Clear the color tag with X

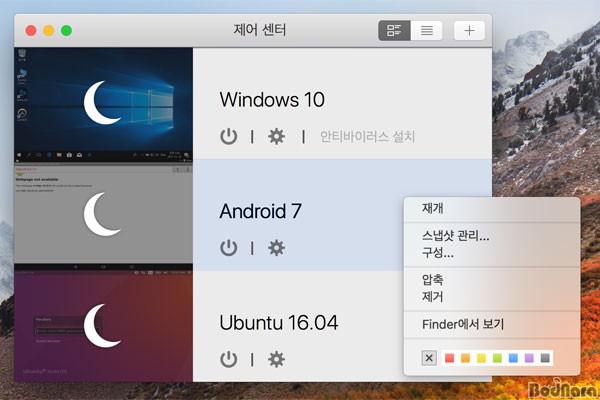click(429, 358)
